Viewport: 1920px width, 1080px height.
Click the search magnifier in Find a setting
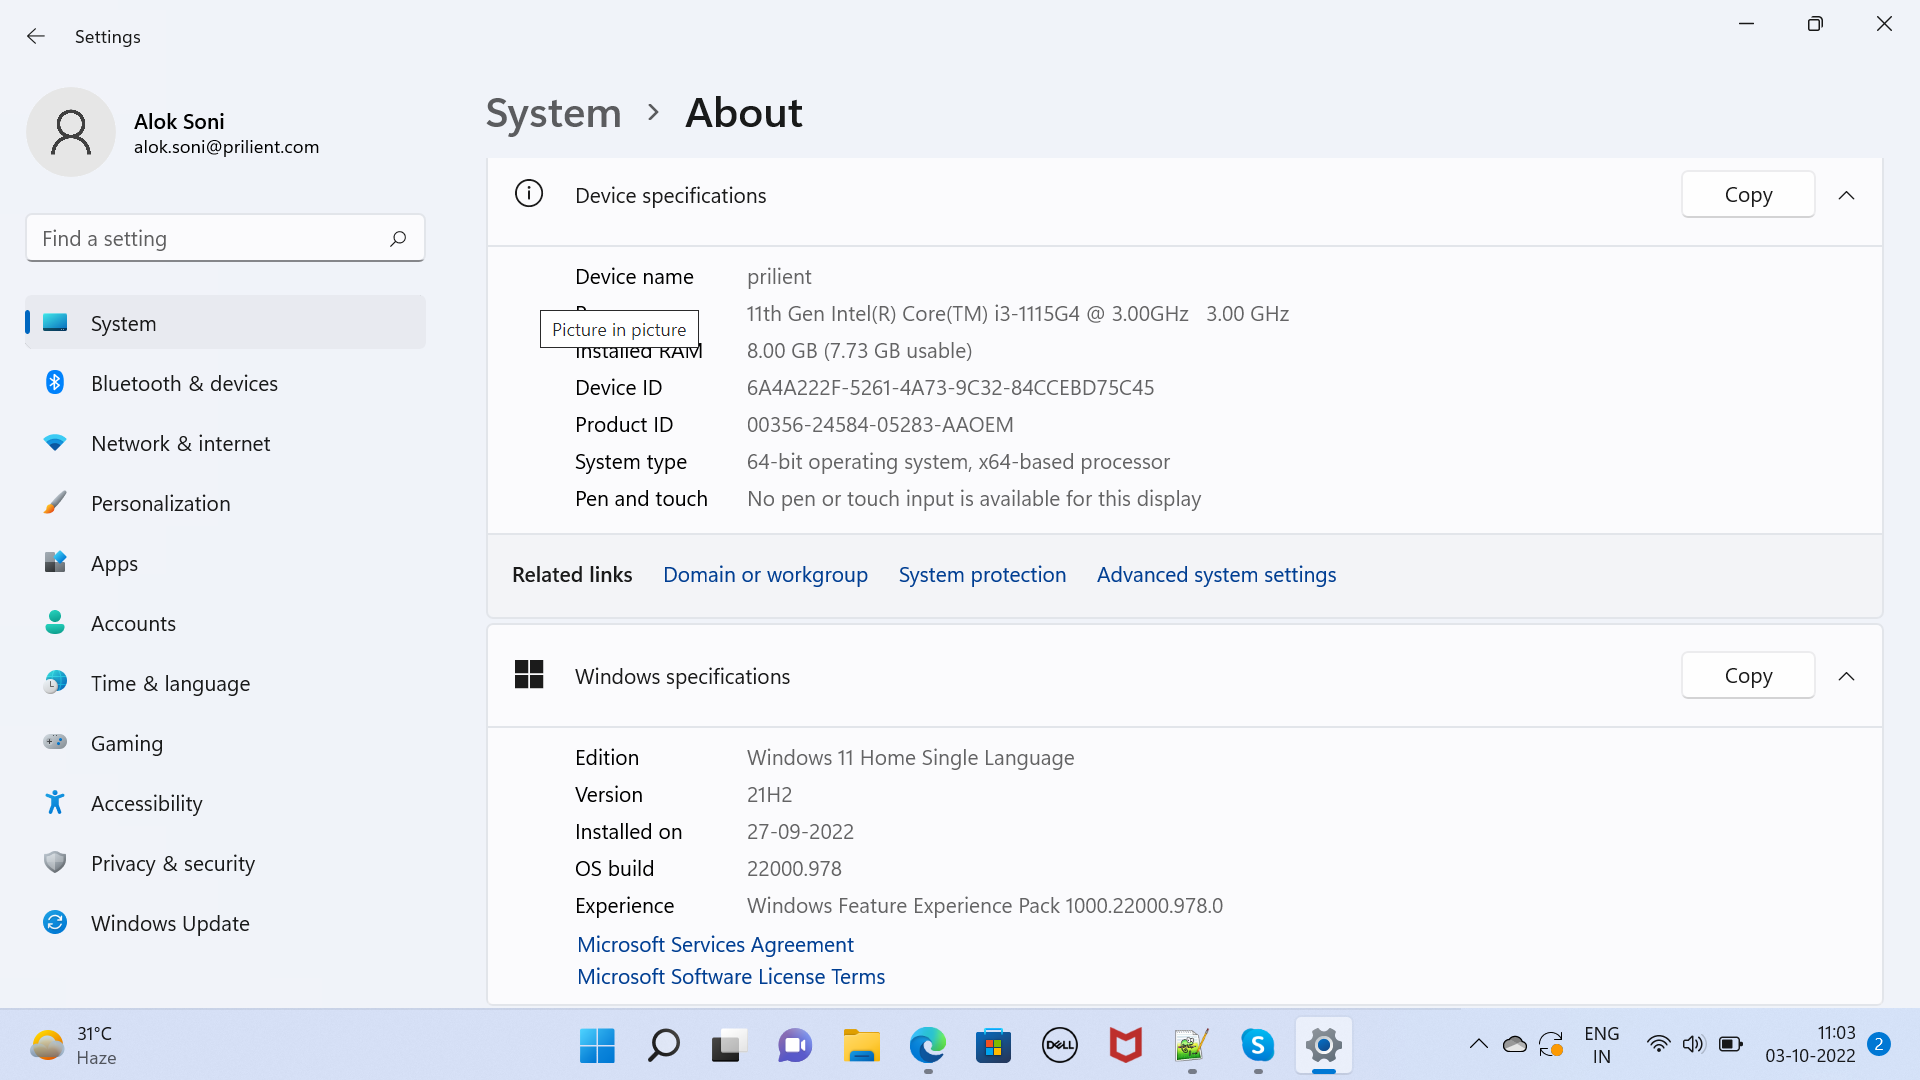click(x=398, y=238)
